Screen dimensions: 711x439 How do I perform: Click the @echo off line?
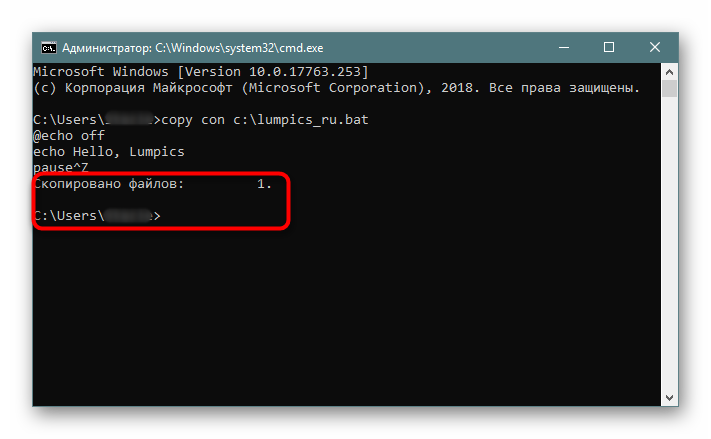coord(69,136)
